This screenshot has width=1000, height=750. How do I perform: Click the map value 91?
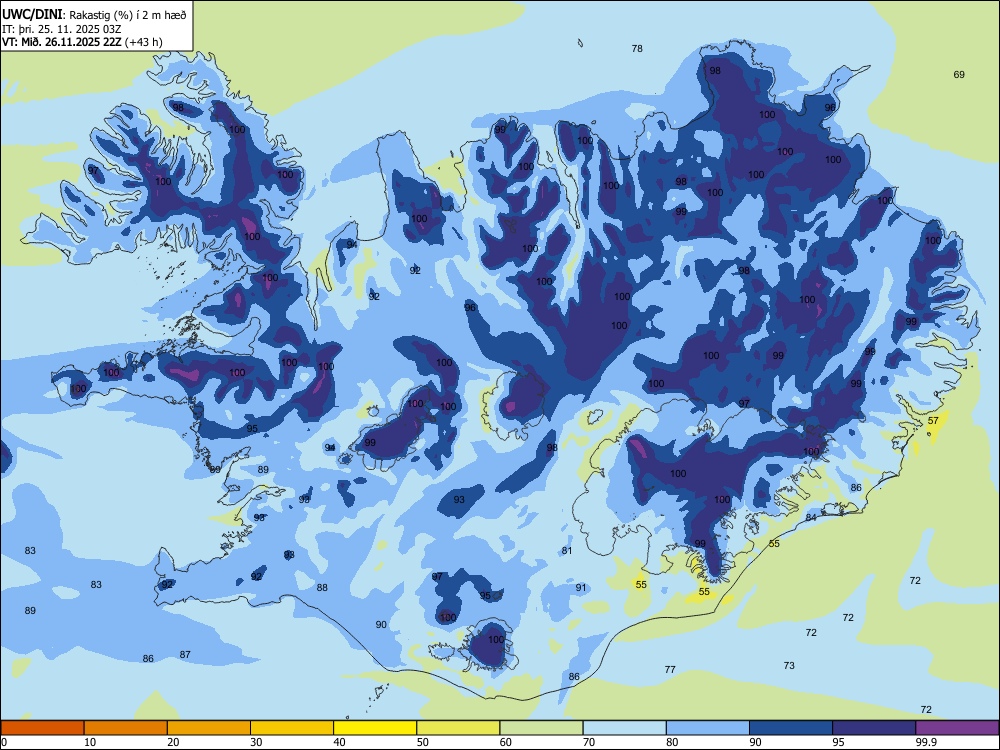[580, 588]
